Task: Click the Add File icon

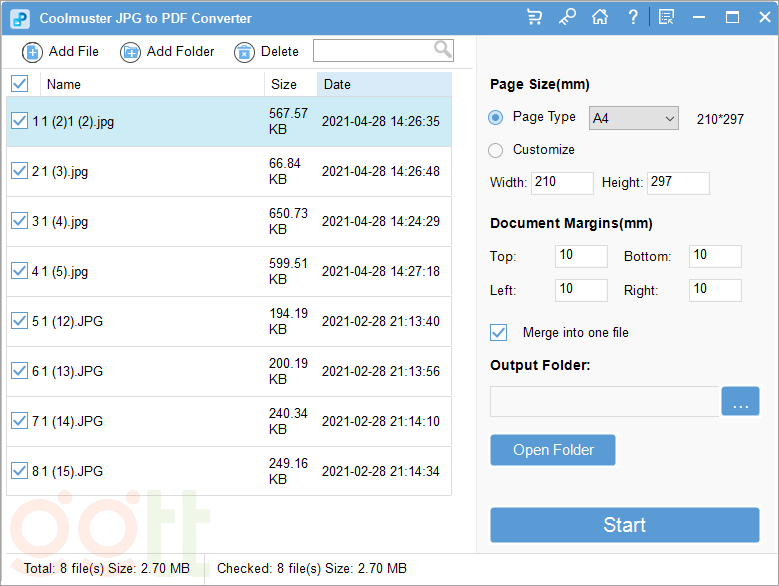Action: click(x=32, y=52)
